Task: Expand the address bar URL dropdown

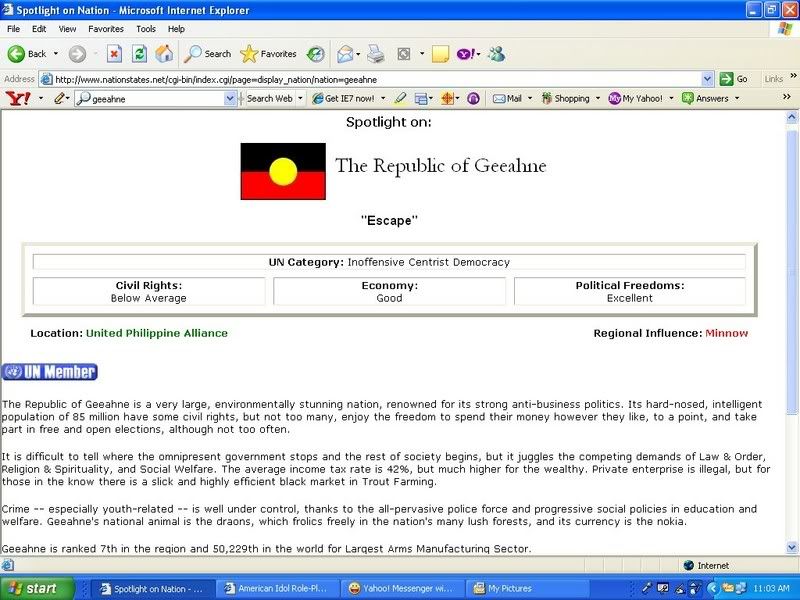Action: 708,79
